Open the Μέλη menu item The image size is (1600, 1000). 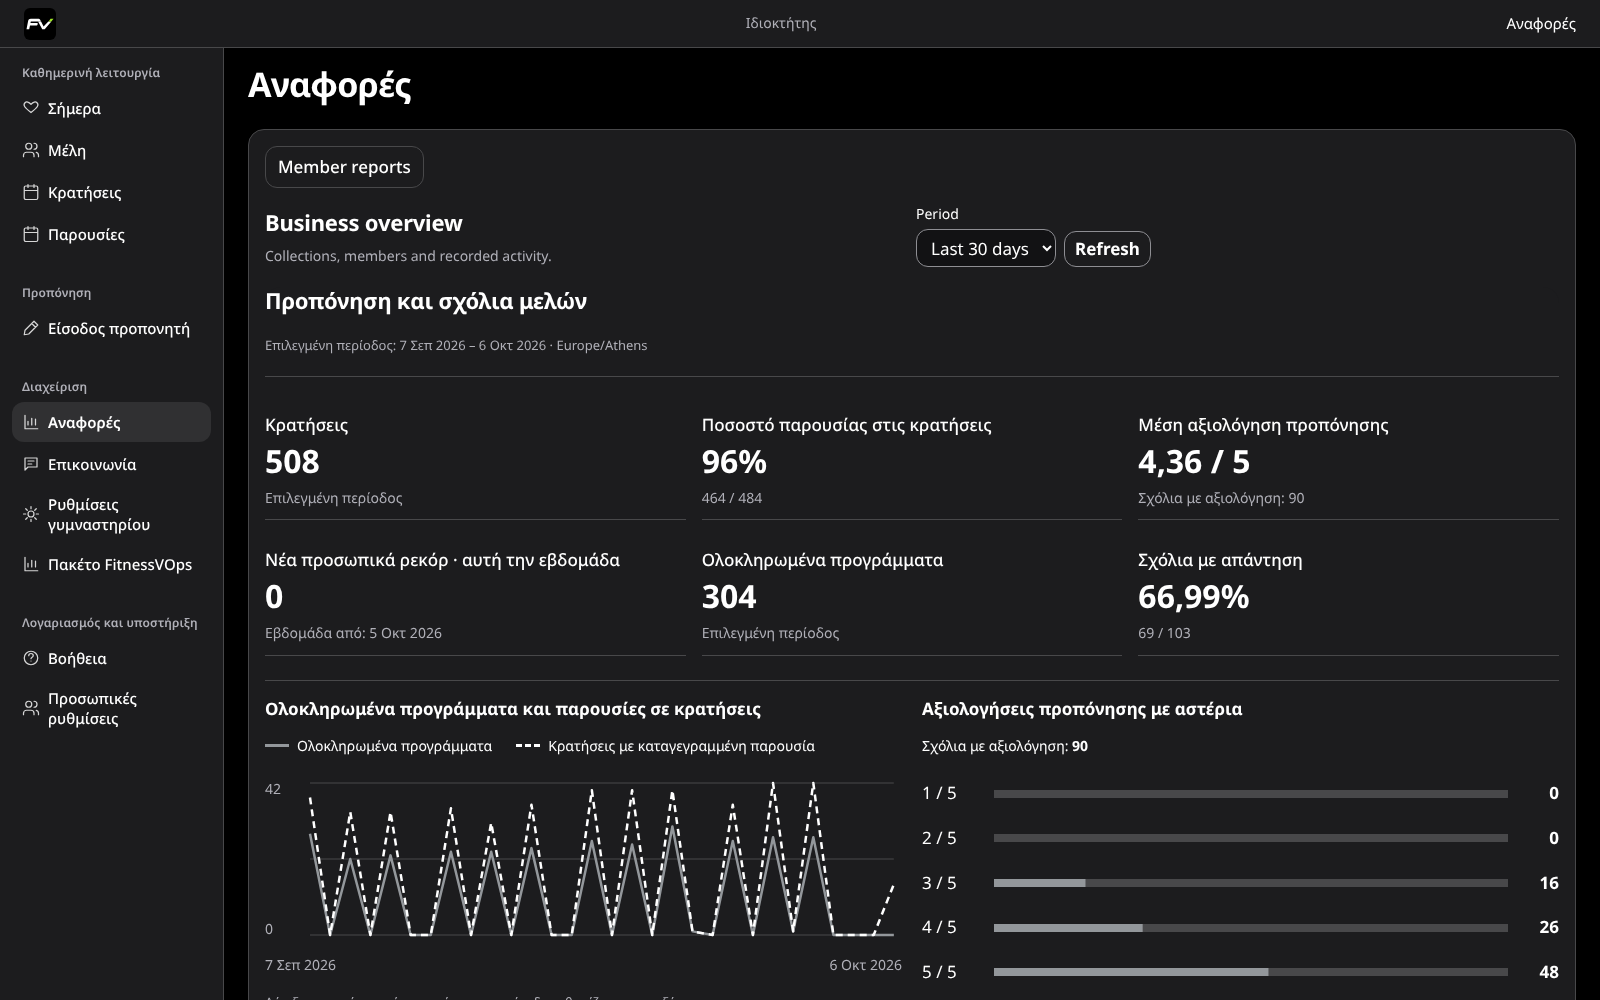[111, 150]
